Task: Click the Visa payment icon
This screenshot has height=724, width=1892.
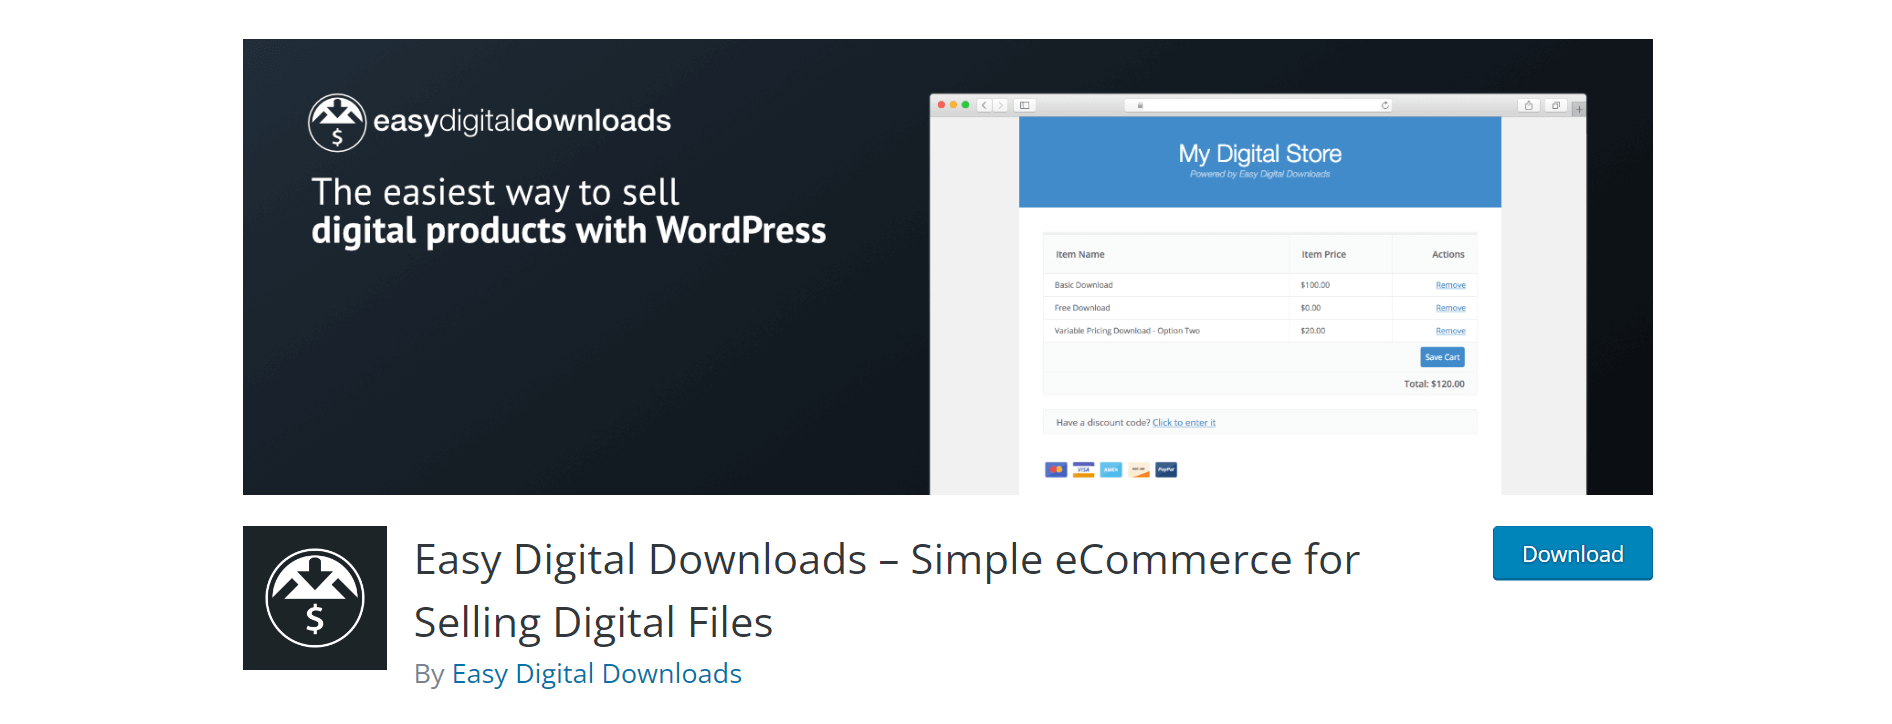Action: [x=1083, y=470]
